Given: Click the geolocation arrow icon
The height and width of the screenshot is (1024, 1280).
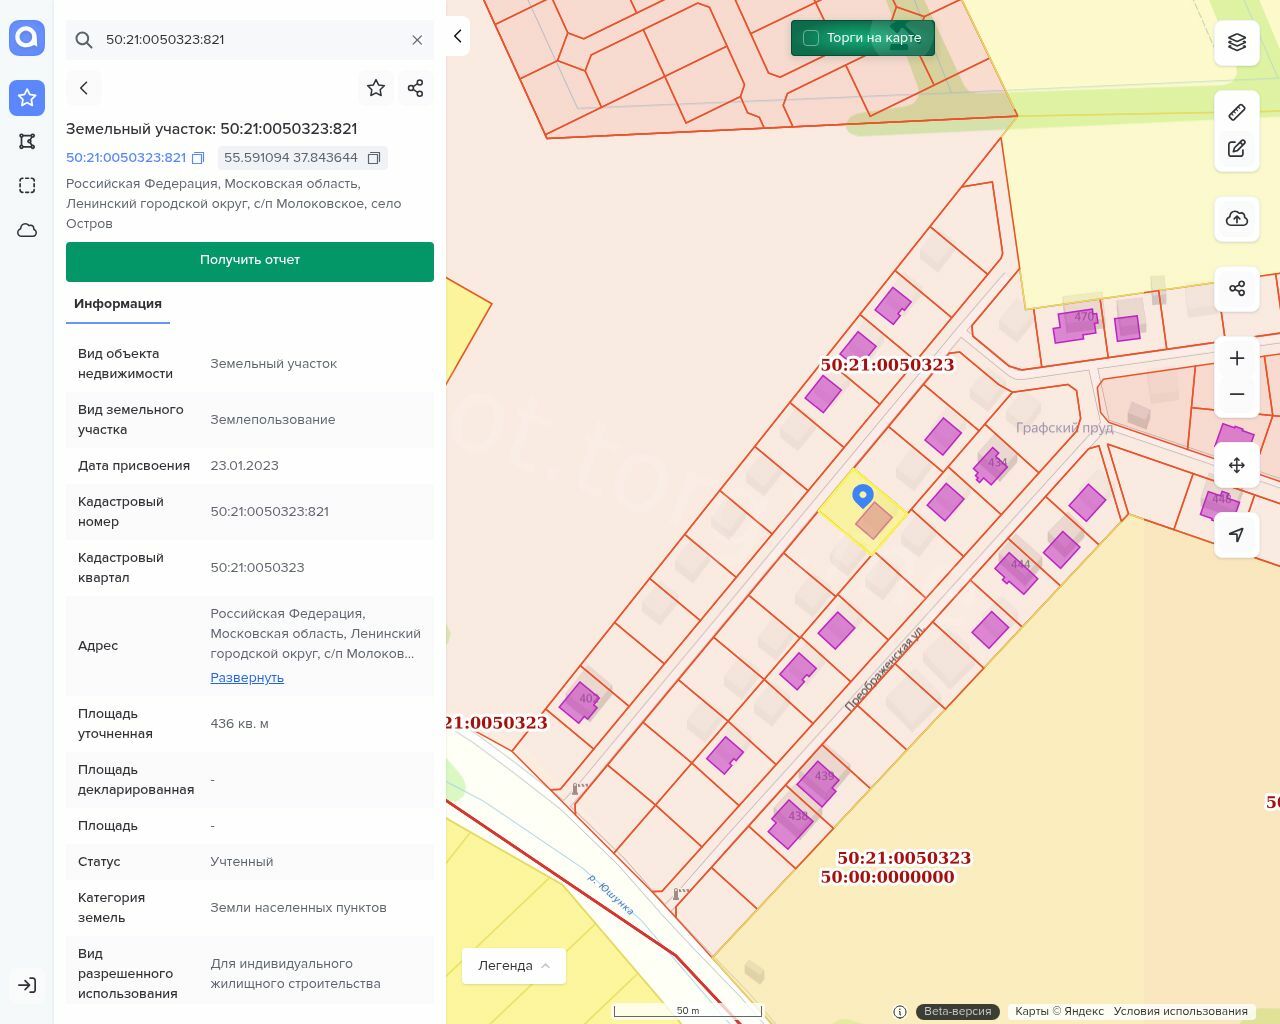Looking at the screenshot, I should [1237, 534].
